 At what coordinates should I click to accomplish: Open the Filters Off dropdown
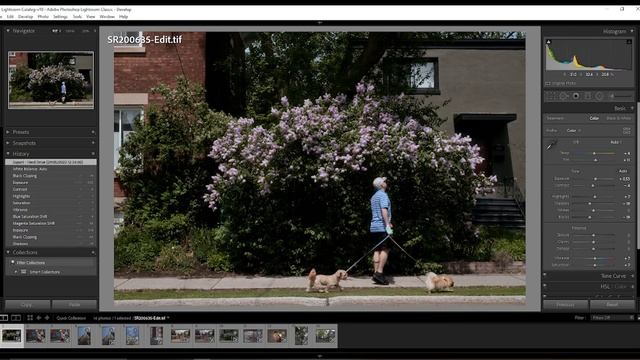point(613,318)
